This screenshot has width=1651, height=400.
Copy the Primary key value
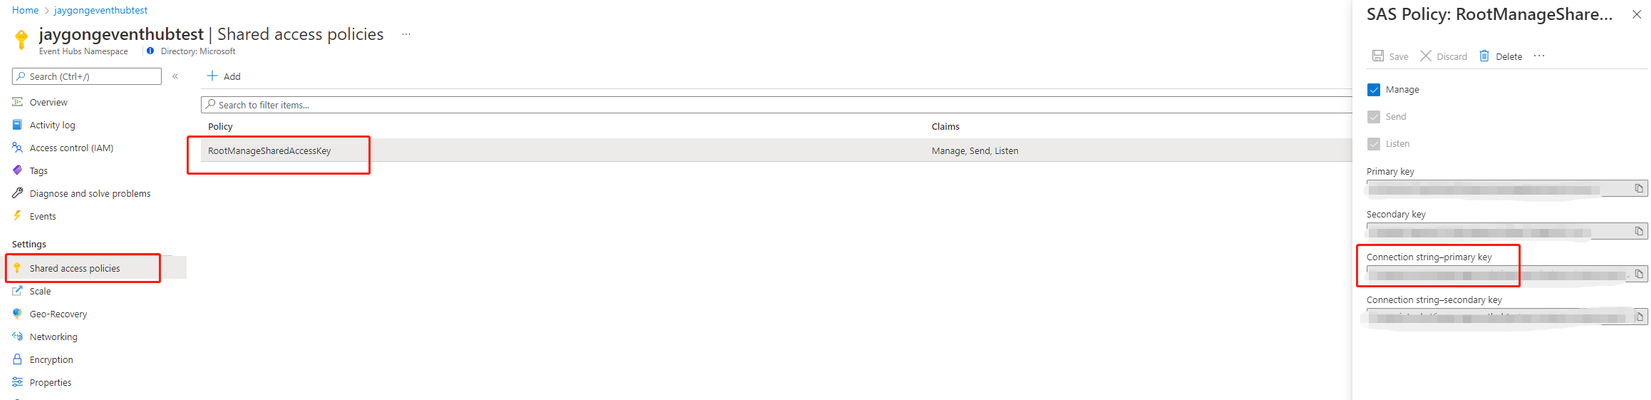[1639, 188]
